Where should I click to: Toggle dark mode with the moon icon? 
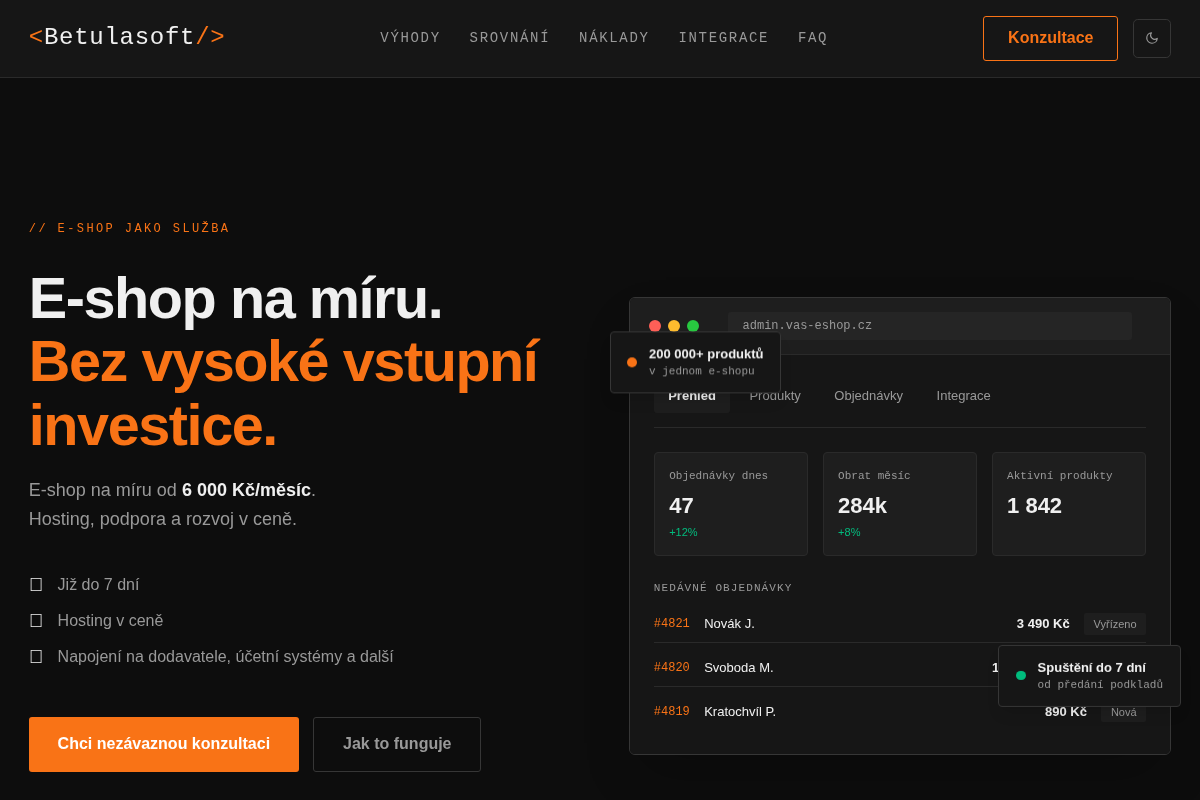click(x=1152, y=38)
